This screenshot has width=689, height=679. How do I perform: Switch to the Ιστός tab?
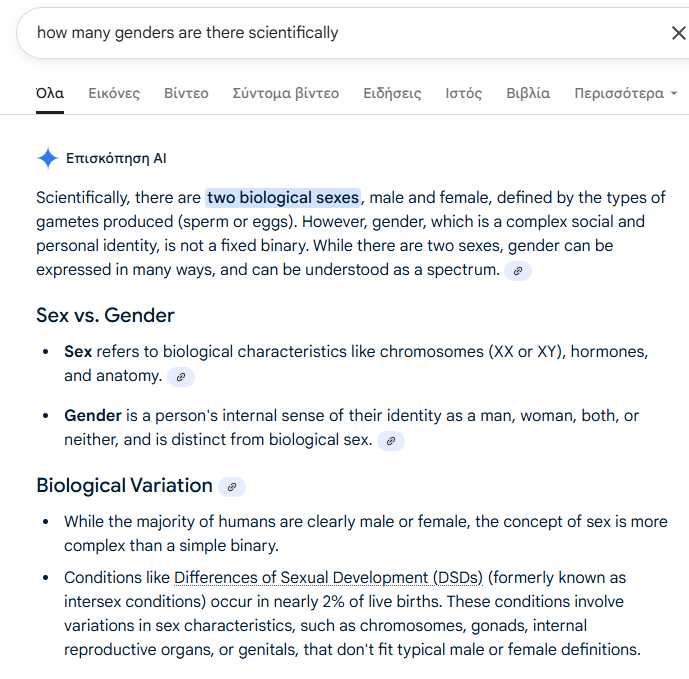pos(464,93)
